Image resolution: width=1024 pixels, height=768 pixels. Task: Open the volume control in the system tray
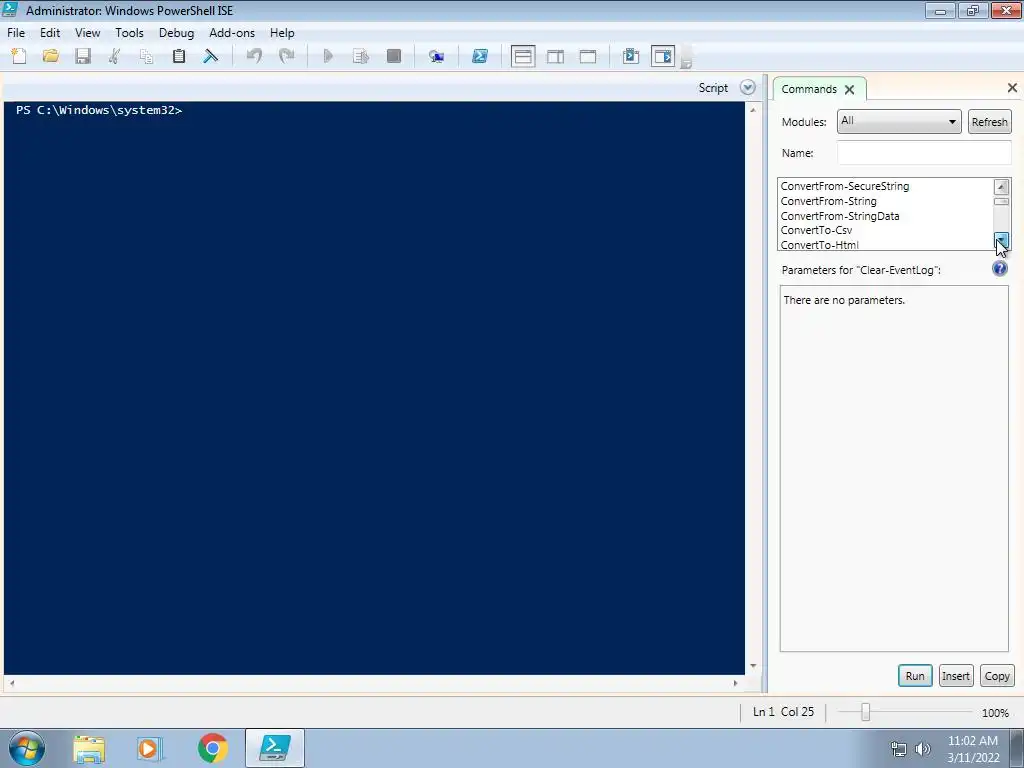[x=923, y=749]
